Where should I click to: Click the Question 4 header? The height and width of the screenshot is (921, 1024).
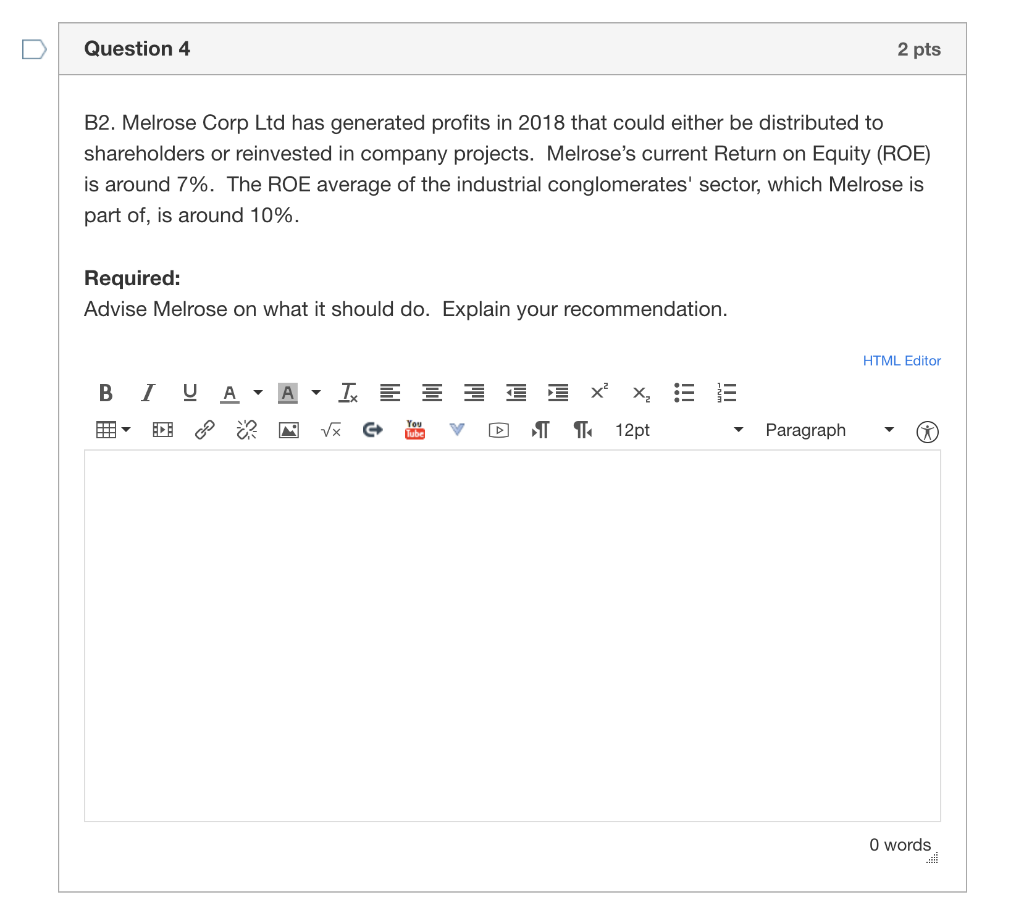[137, 48]
